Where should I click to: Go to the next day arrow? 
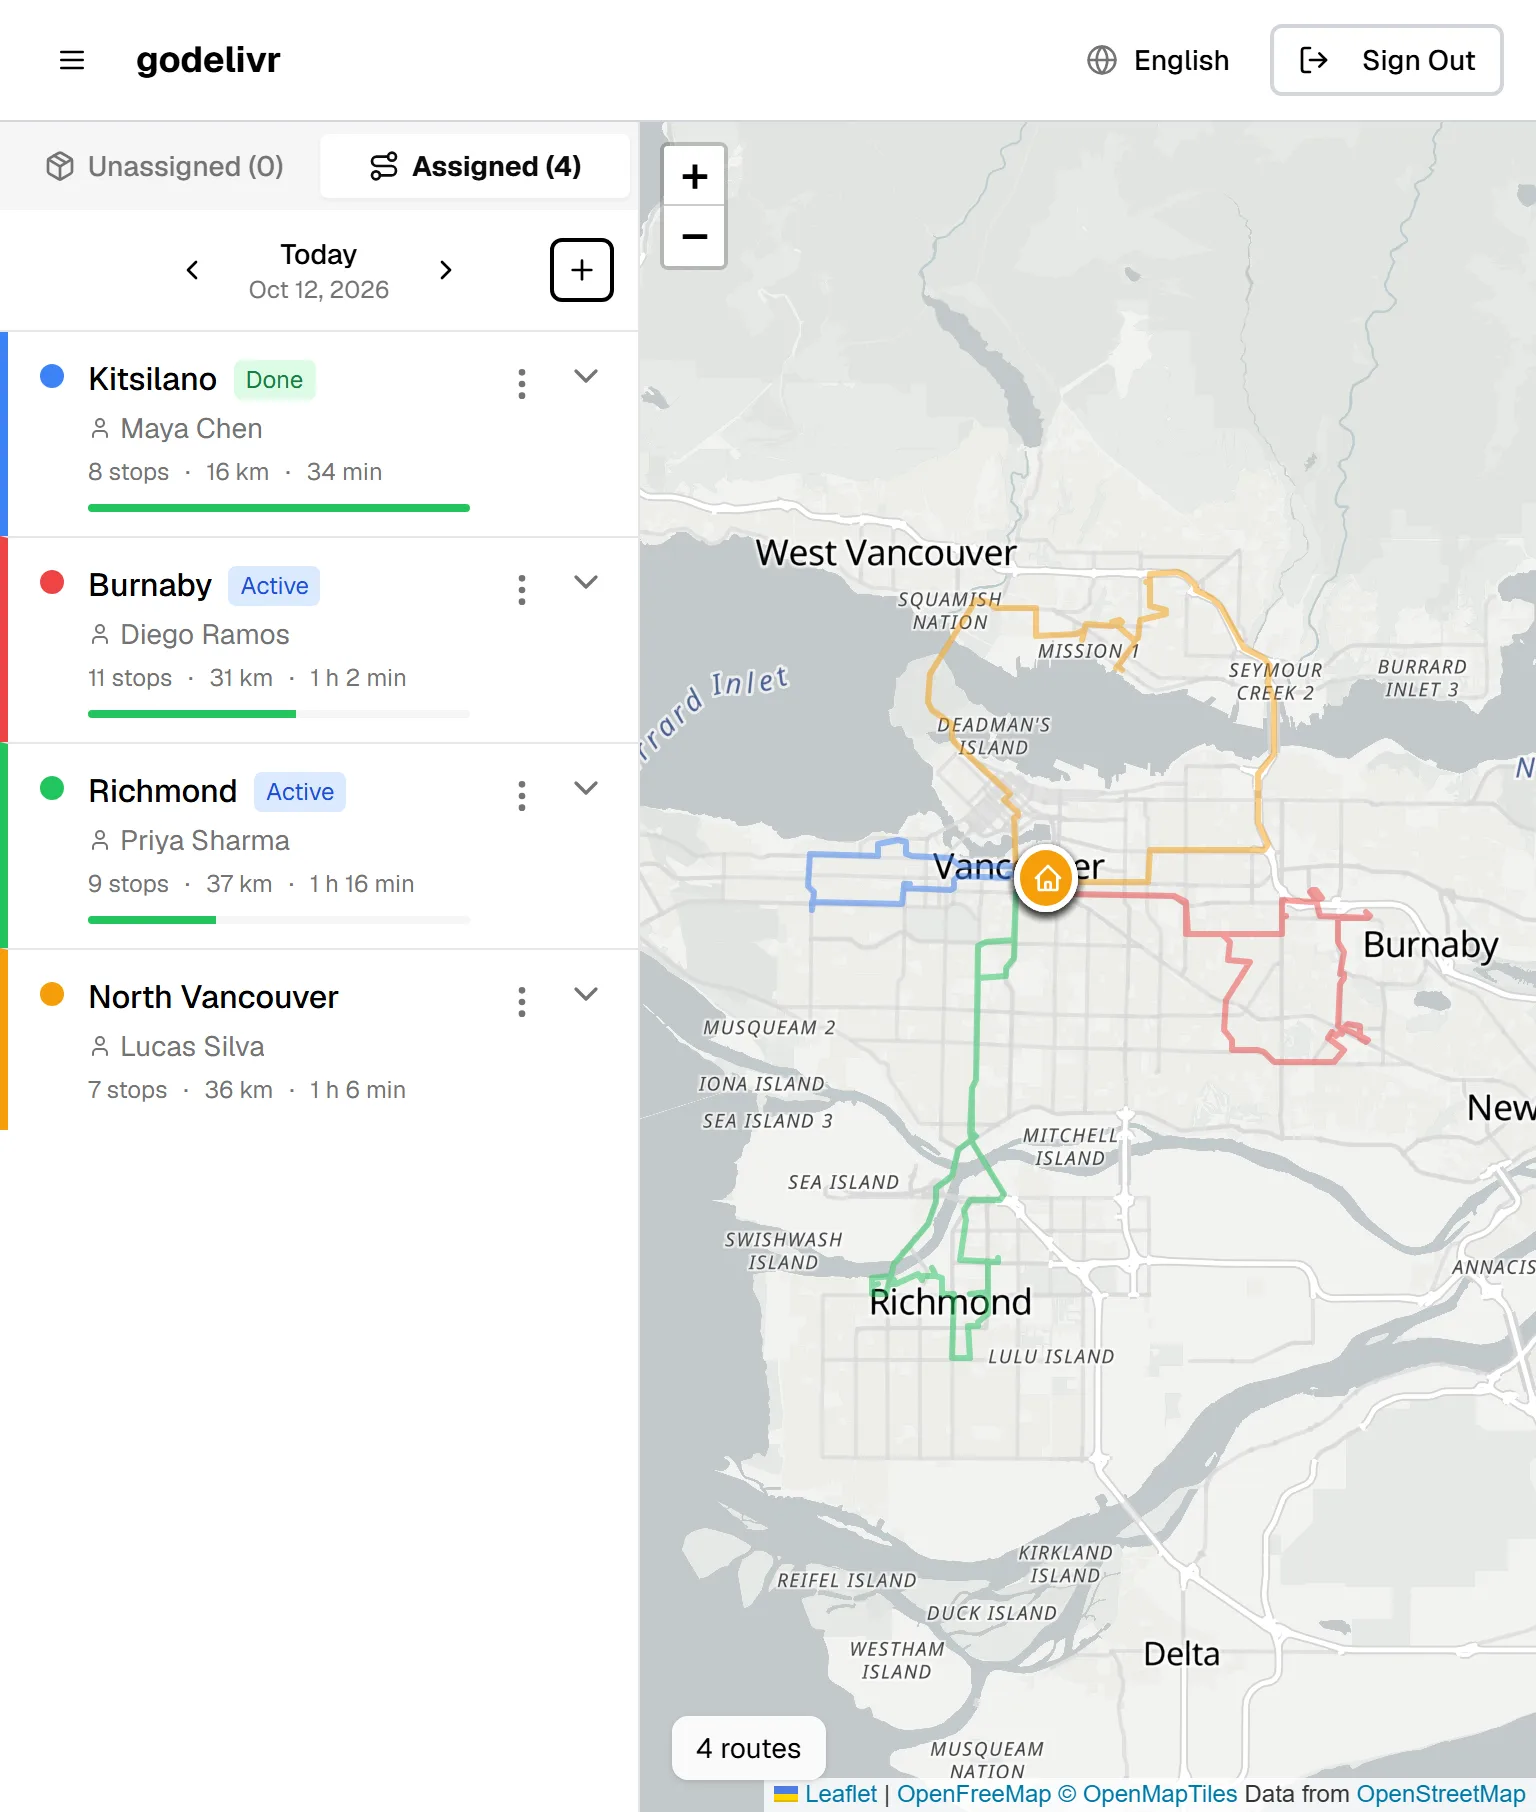pyautogui.click(x=446, y=270)
